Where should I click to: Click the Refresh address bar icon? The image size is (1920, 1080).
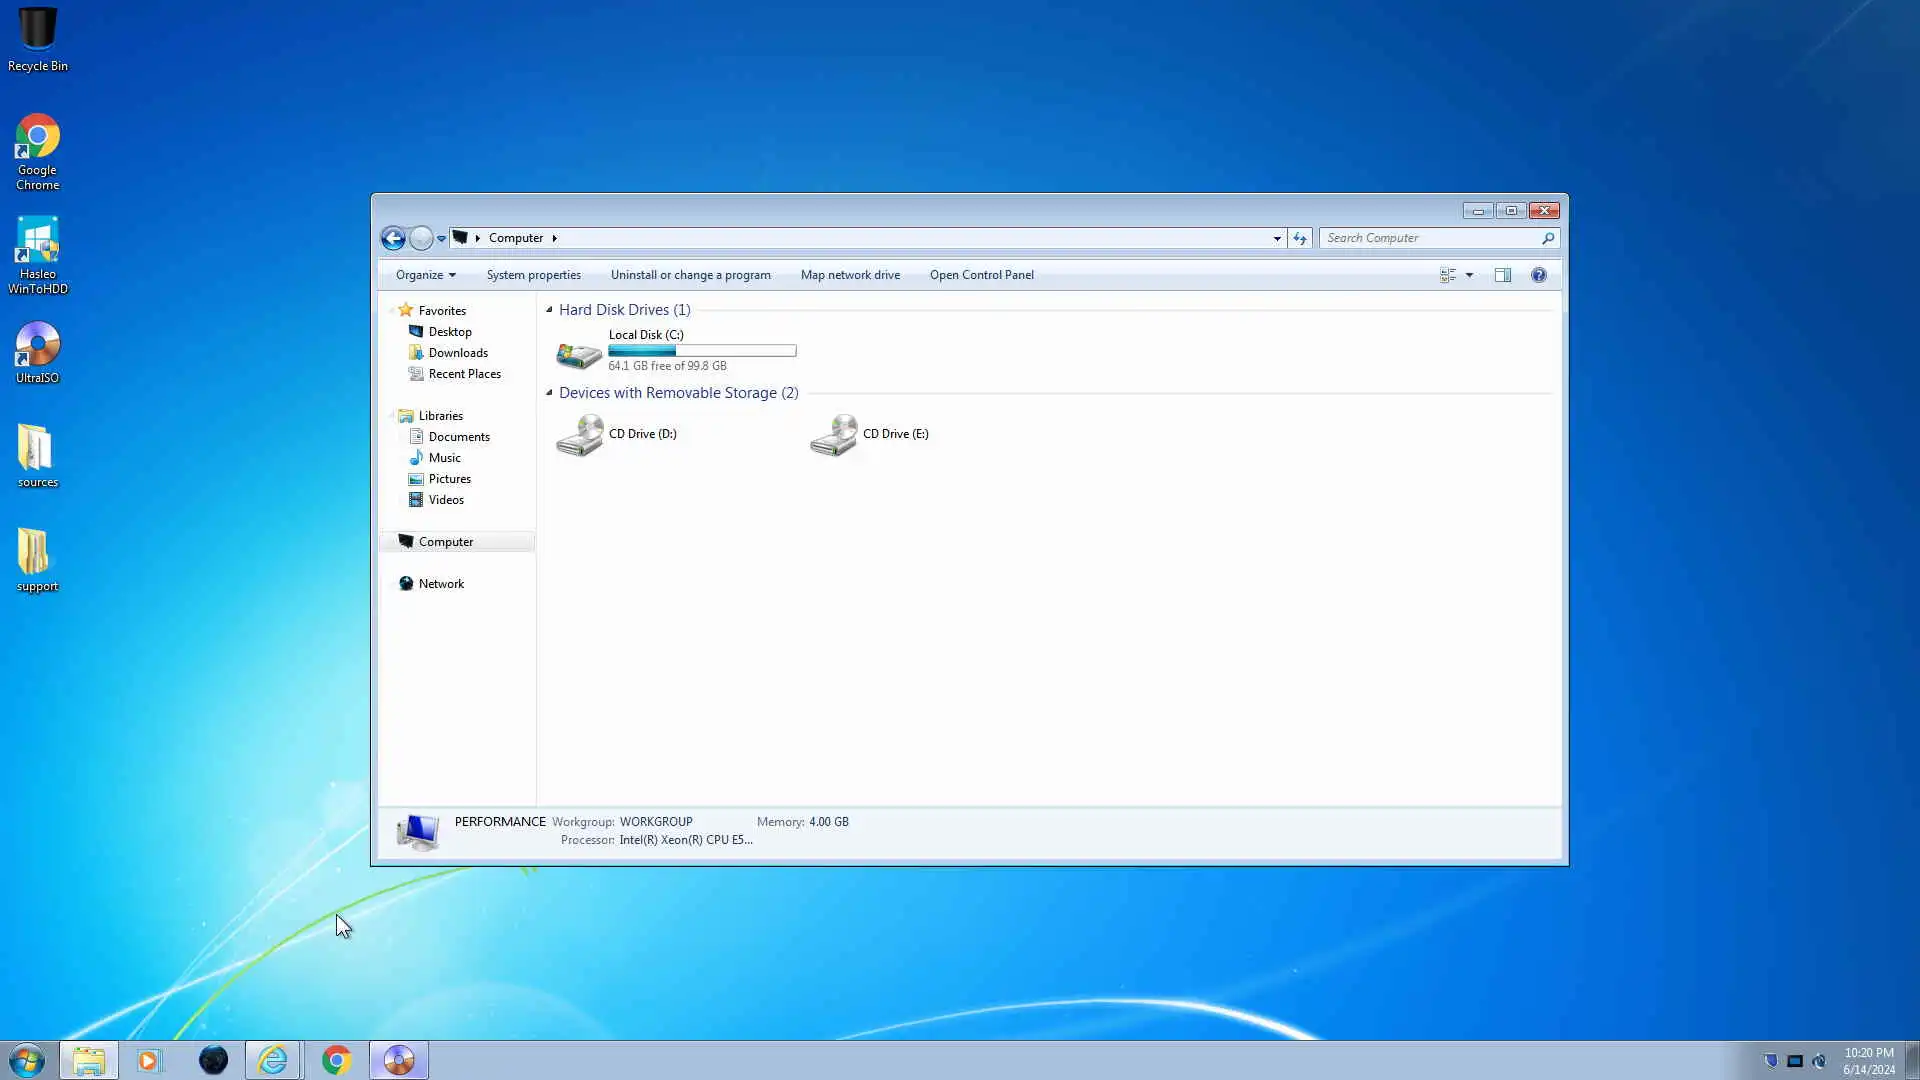point(1299,238)
